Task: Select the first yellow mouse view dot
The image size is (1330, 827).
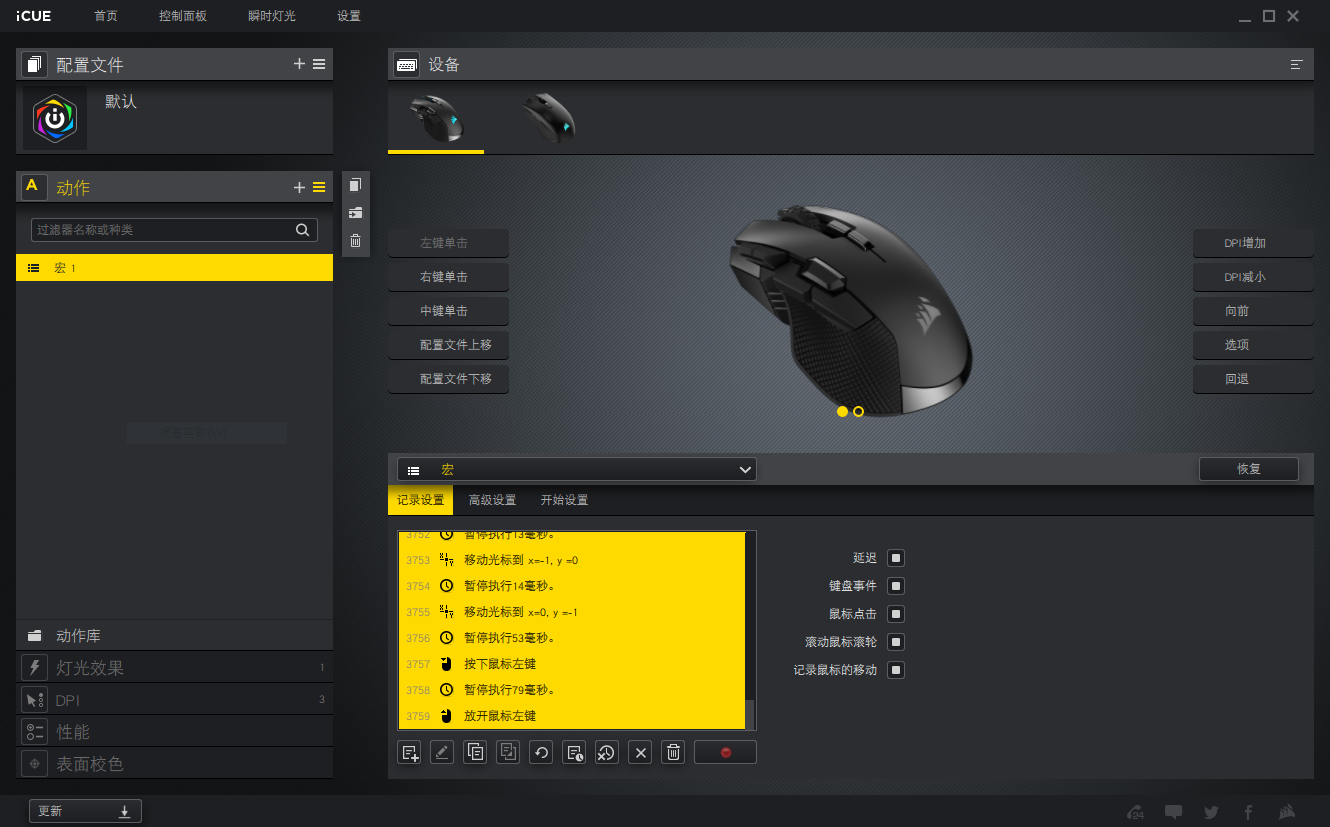Action: (842, 412)
